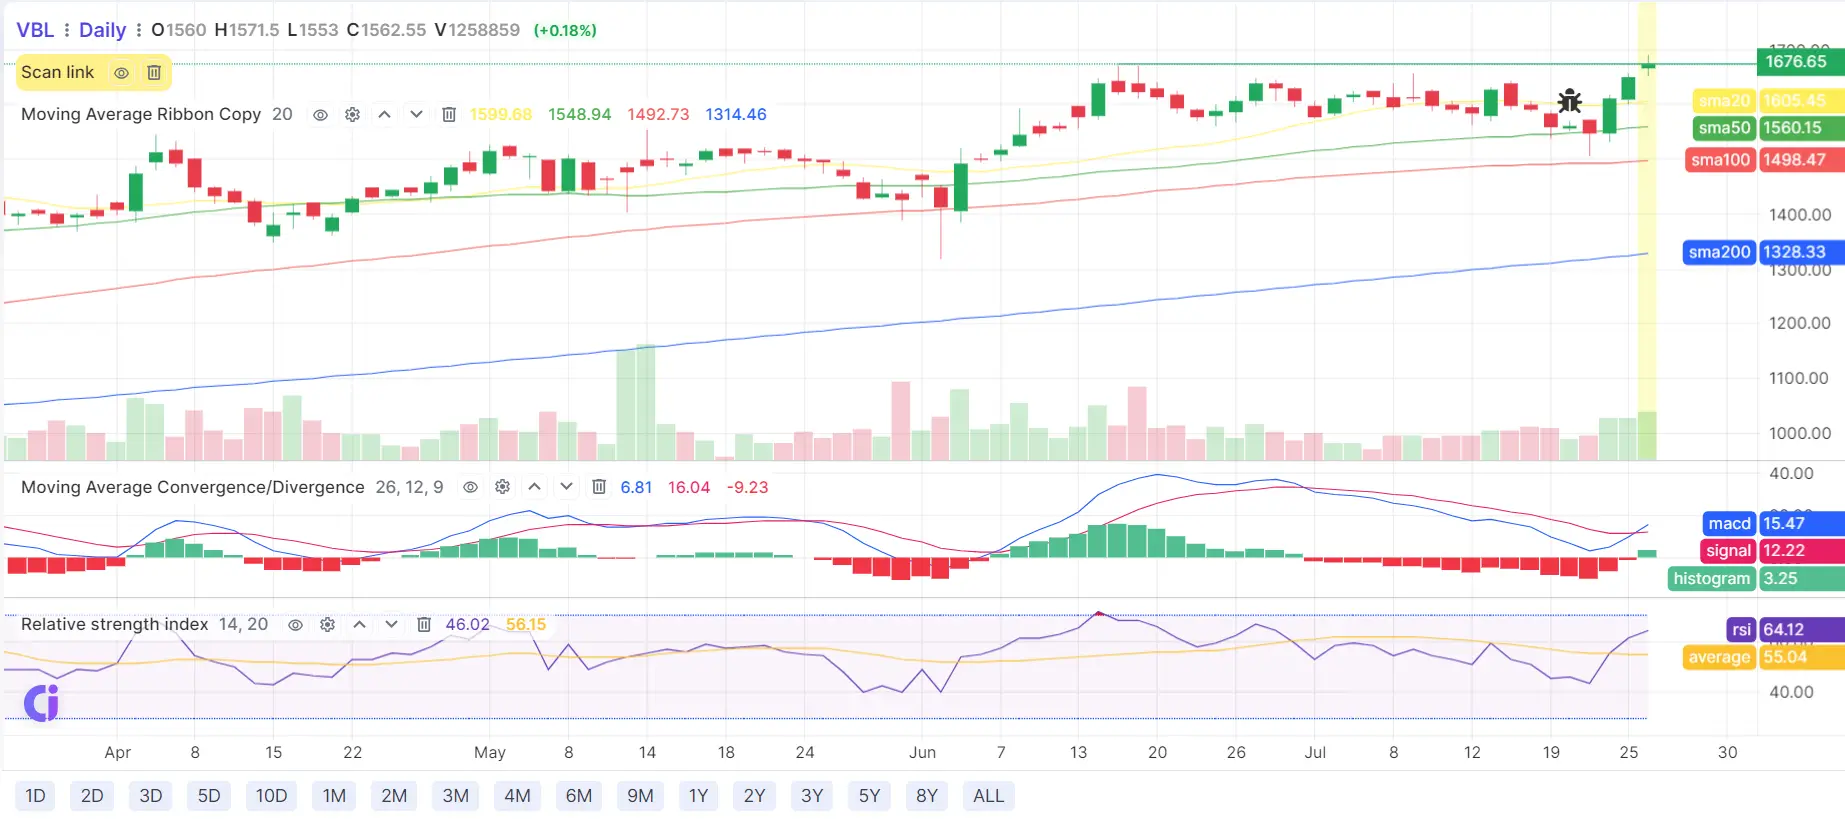Select the 5D range button
The width and height of the screenshot is (1845, 819).
coord(209,796)
